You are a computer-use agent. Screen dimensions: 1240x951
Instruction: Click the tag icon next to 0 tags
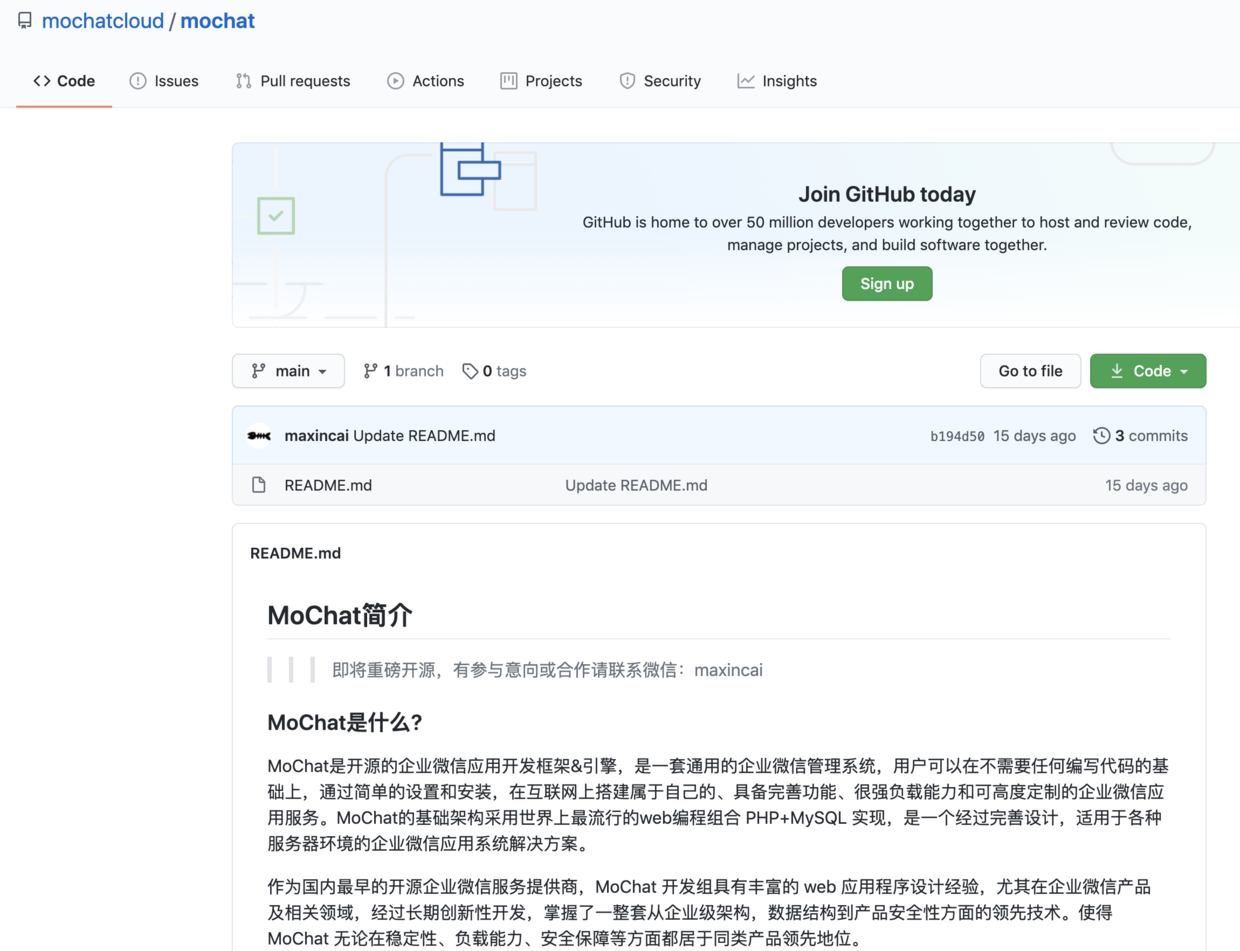[x=470, y=371]
